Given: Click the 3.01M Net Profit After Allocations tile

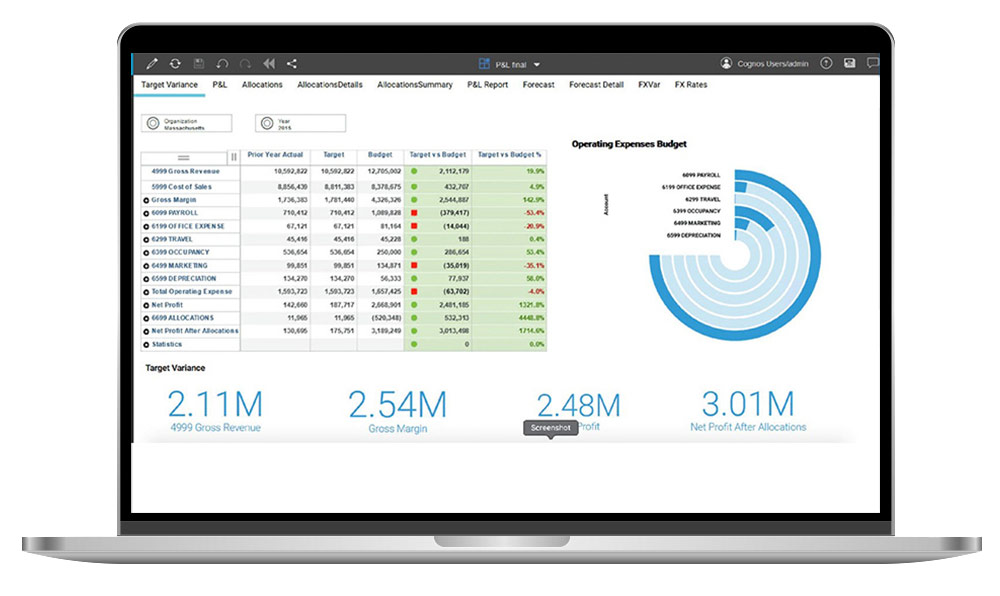Looking at the screenshot, I should pos(748,411).
